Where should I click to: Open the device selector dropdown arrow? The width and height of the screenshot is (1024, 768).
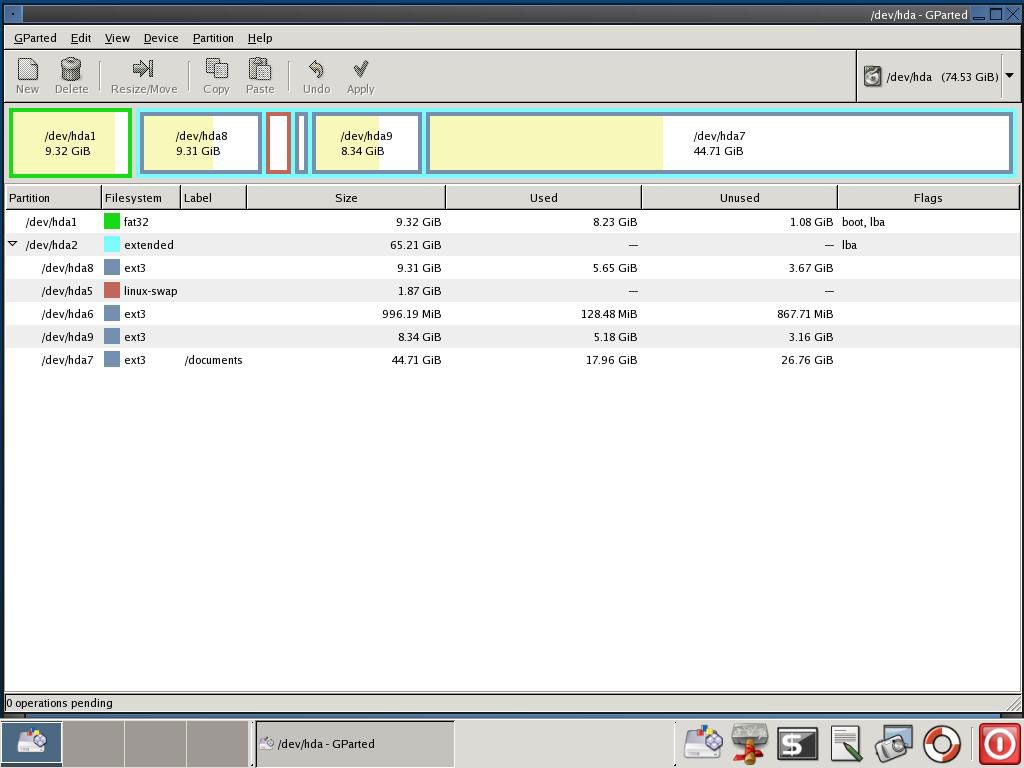click(1010, 76)
